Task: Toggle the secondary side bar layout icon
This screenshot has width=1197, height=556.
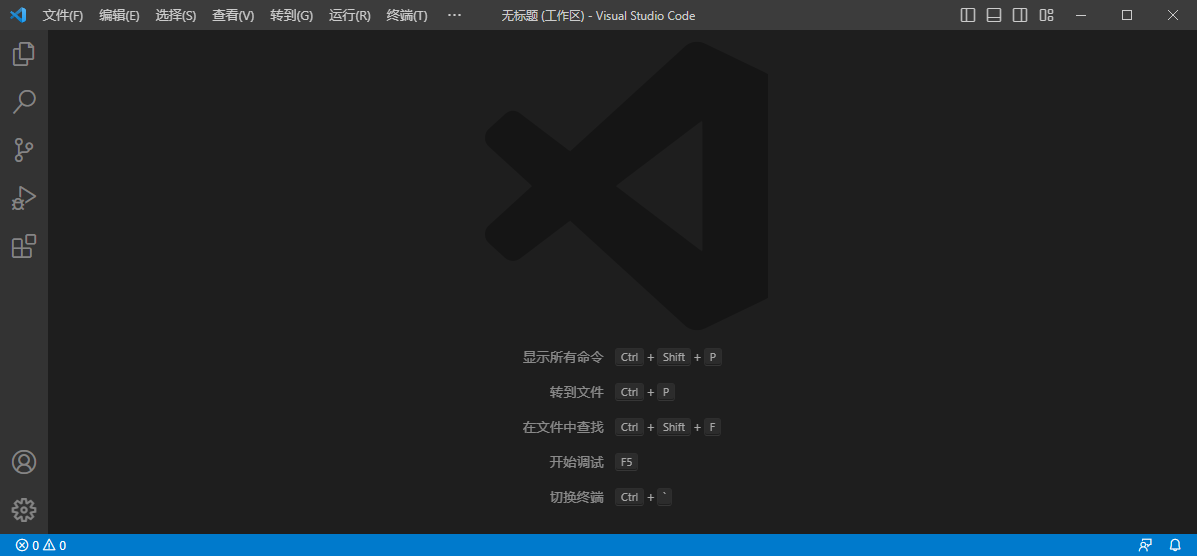Action: pyautogui.click(x=1020, y=15)
